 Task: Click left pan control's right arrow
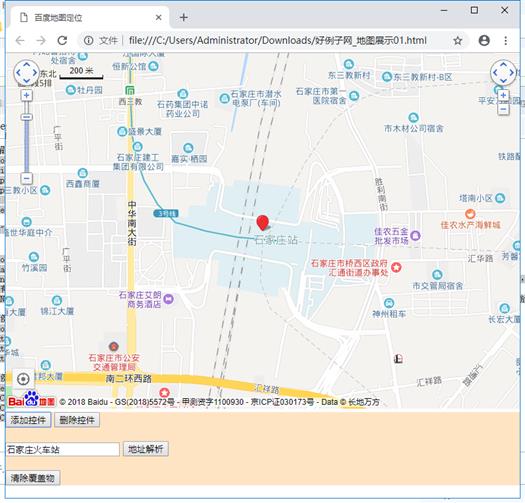tap(35, 72)
